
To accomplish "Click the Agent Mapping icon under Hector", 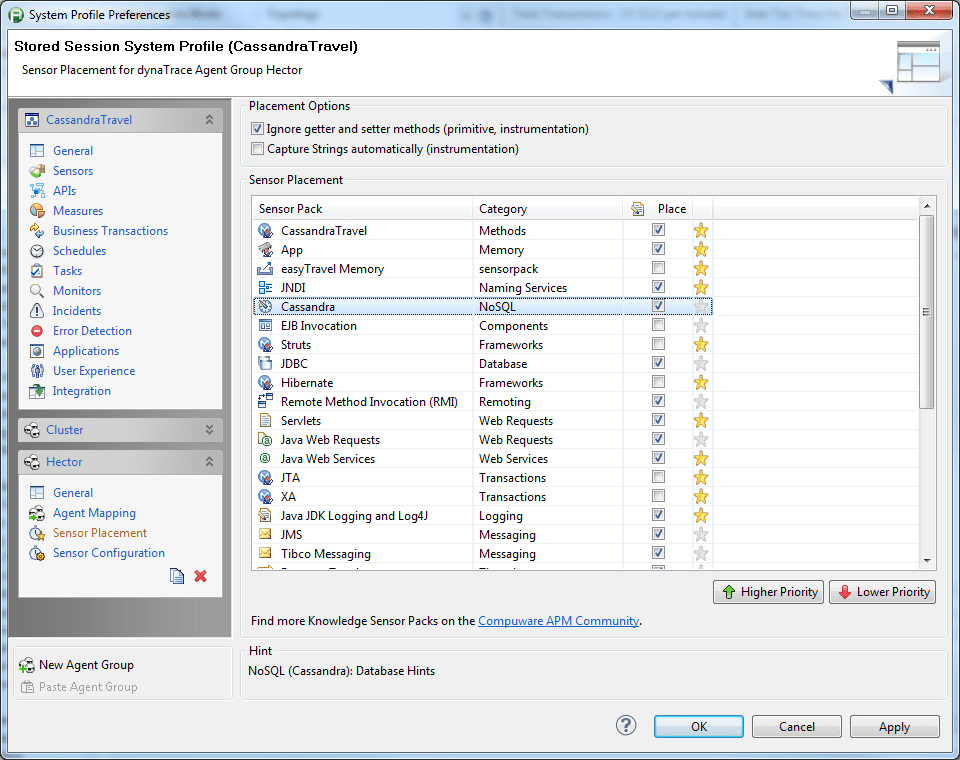I will [x=37, y=513].
